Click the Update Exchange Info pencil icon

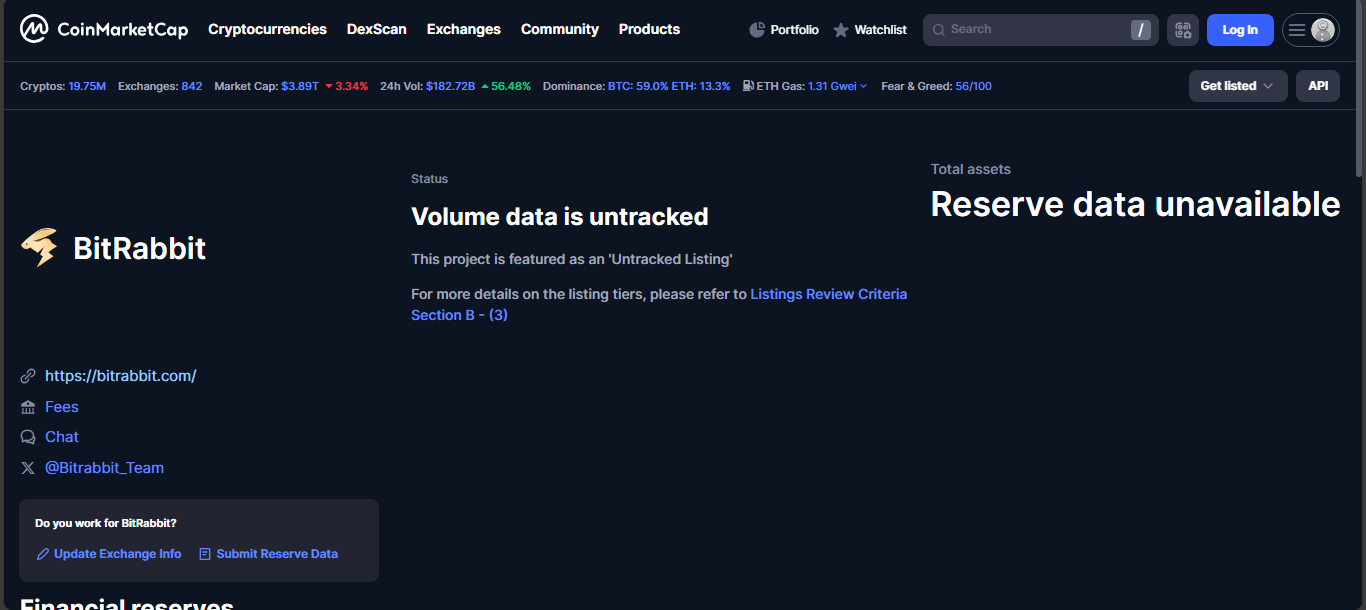[x=43, y=554]
